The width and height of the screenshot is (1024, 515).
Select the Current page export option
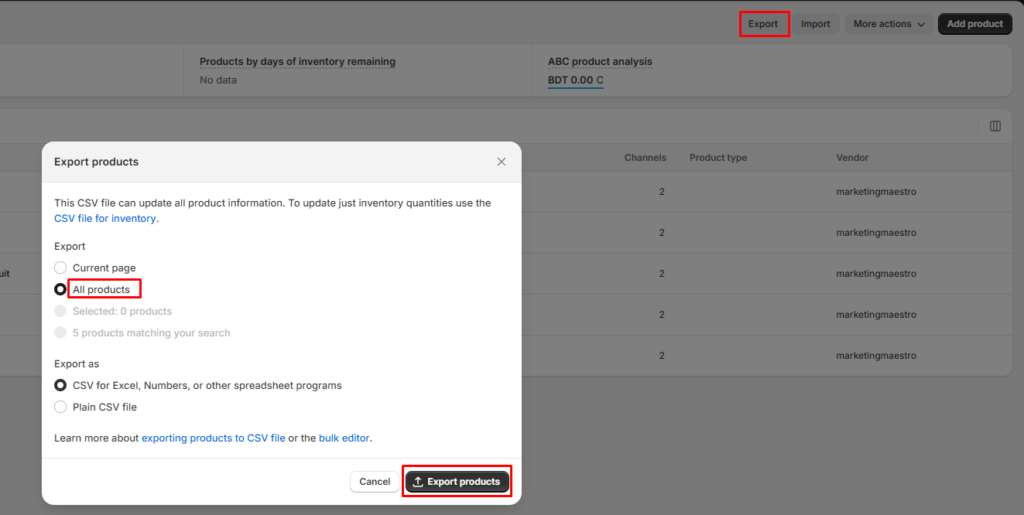point(60,268)
